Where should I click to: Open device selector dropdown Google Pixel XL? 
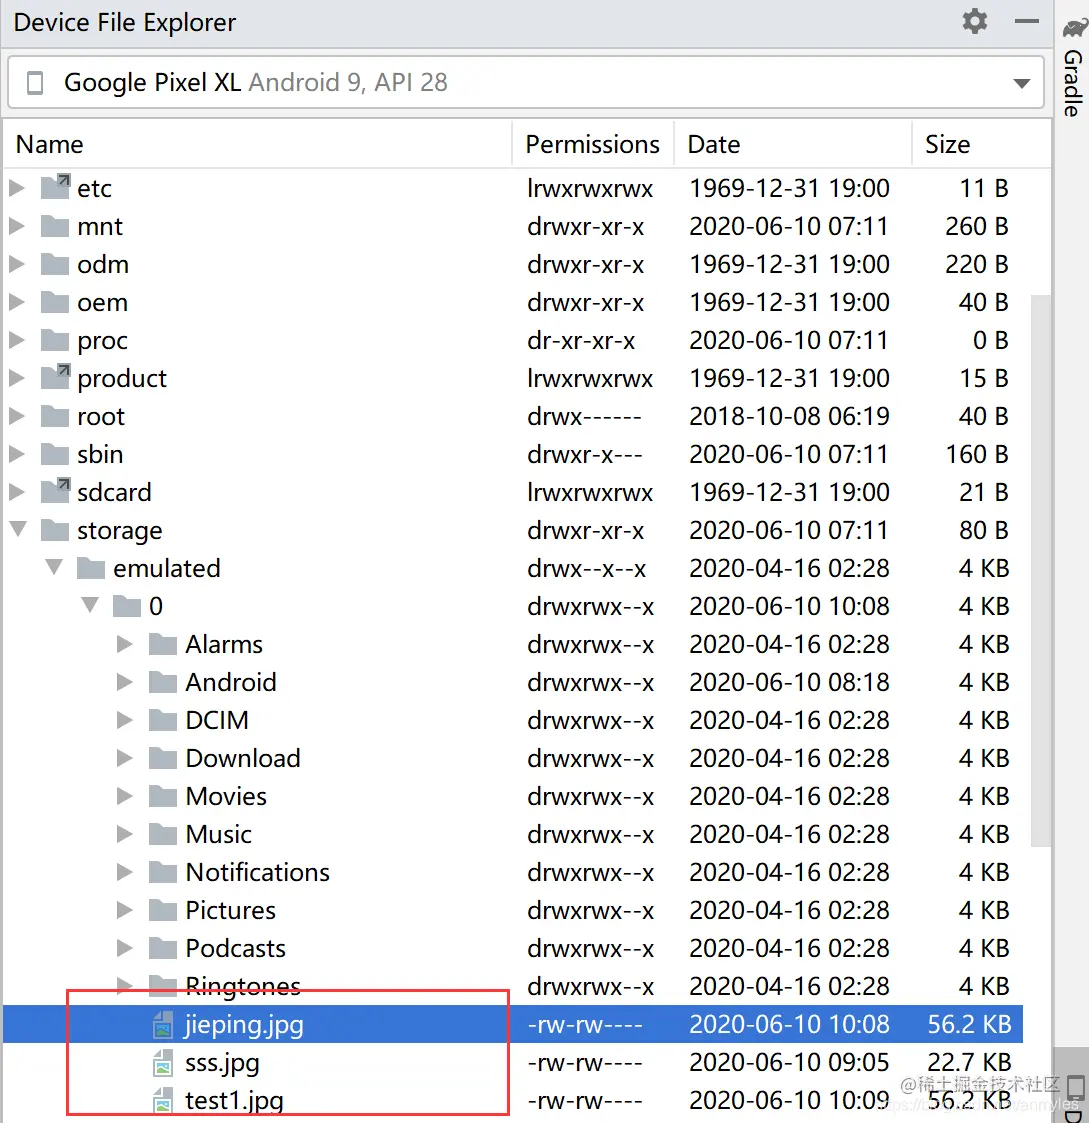[x=526, y=82]
